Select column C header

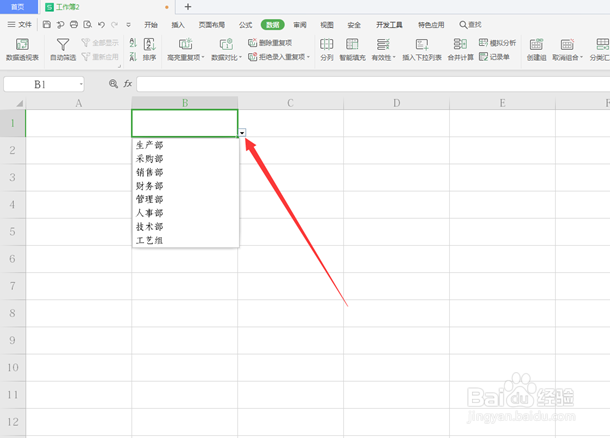[x=291, y=103]
